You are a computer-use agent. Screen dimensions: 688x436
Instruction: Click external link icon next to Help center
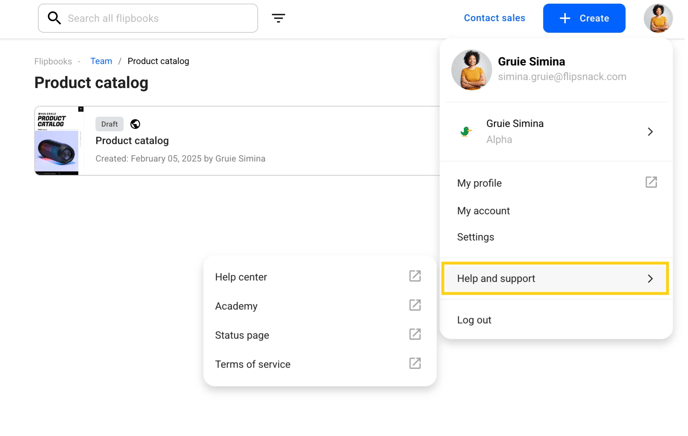click(x=415, y=276)
